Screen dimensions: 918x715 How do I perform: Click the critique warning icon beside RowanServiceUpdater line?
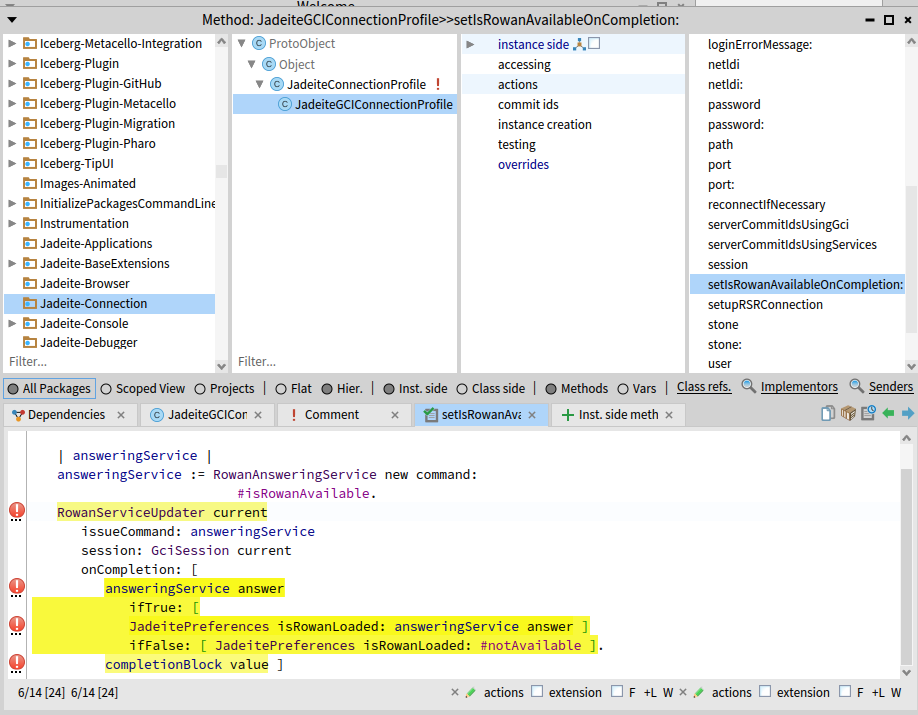pyautogui.click(x=17, y=512)
